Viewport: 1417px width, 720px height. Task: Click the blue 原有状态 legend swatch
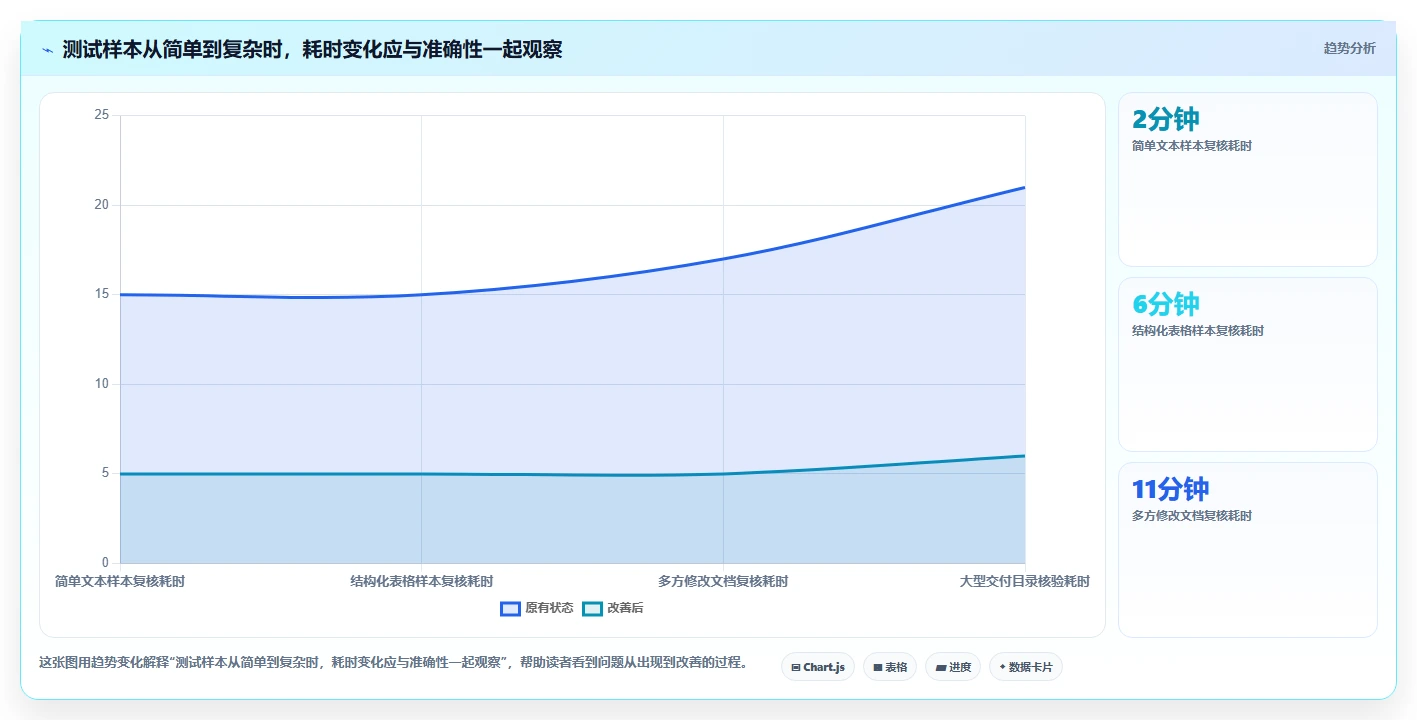tap(511, 608)
